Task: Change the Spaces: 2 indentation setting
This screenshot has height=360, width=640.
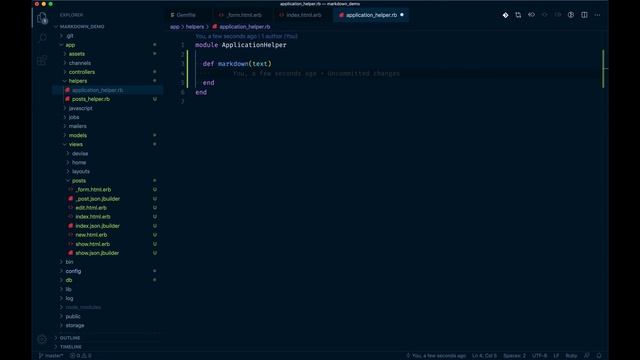Action: pos(514,356)
